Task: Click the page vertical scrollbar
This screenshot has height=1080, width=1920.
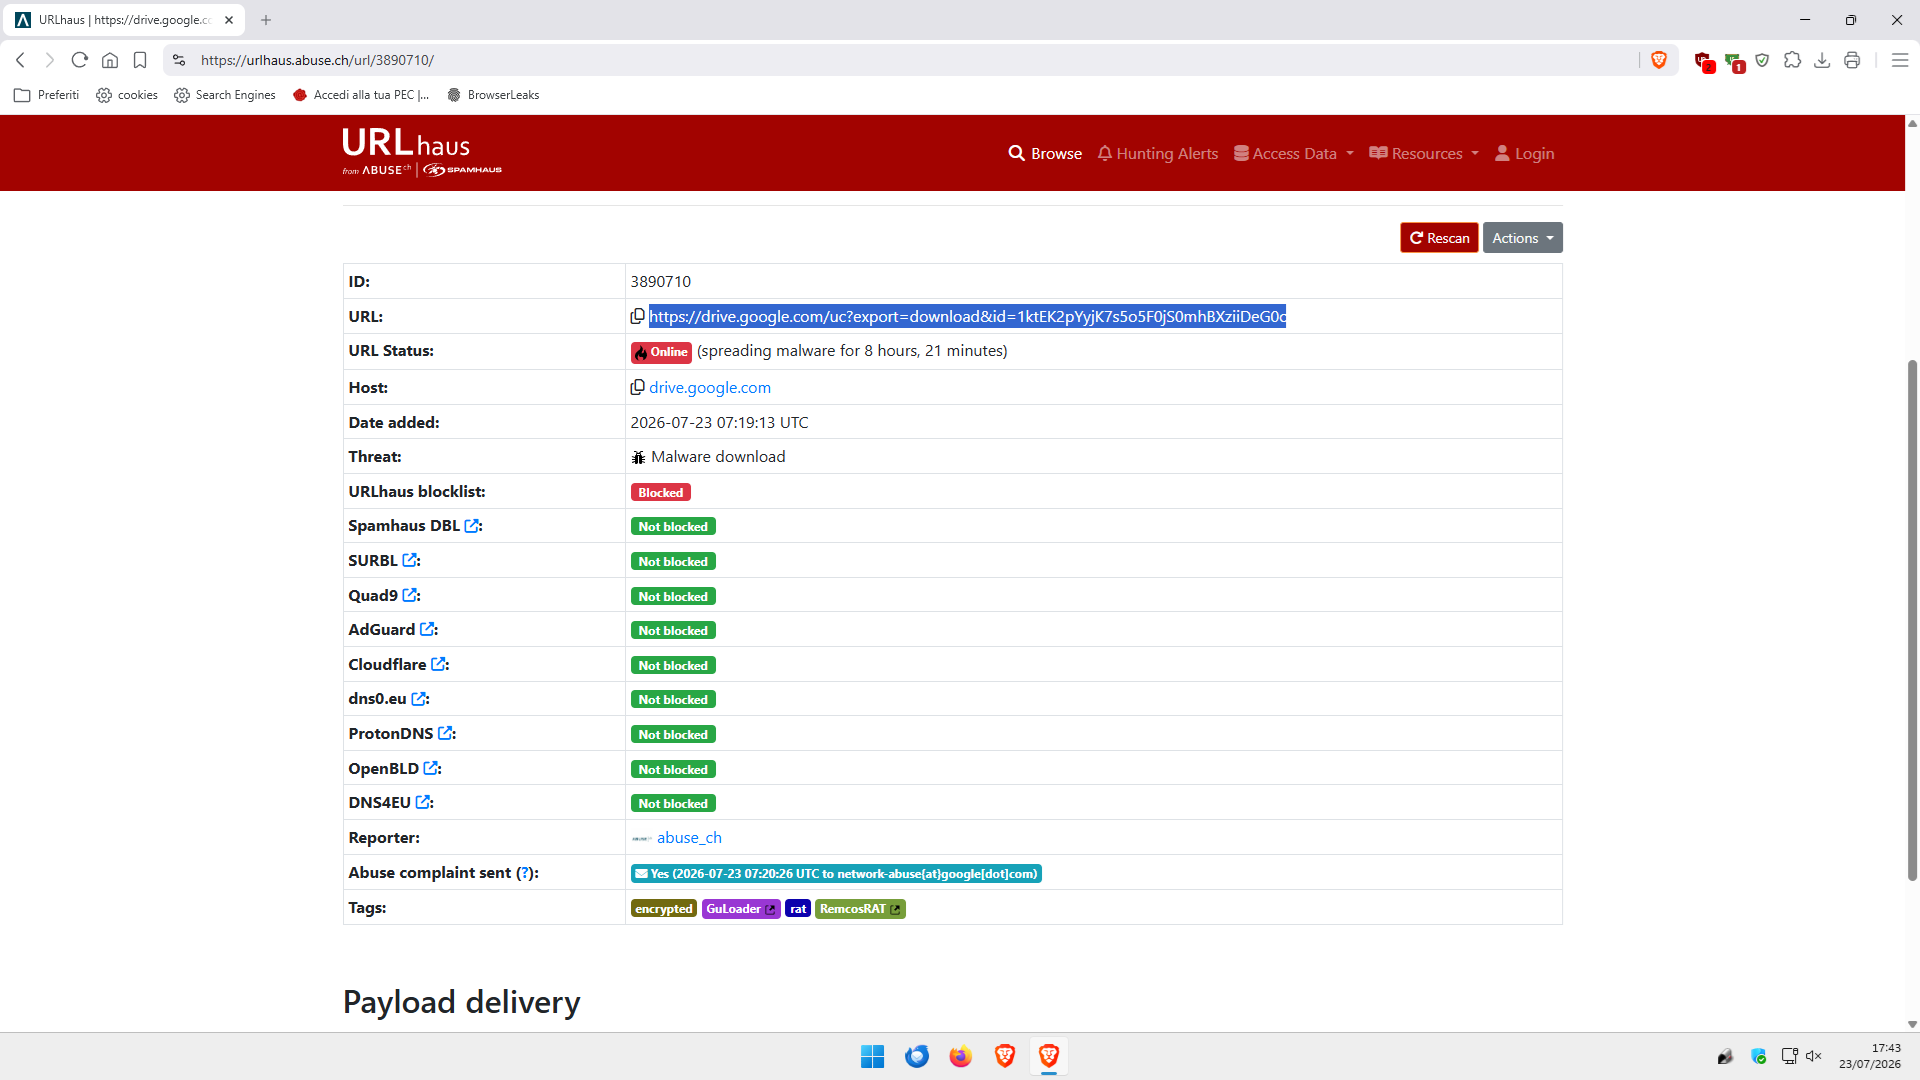Action: [1912, 620]
